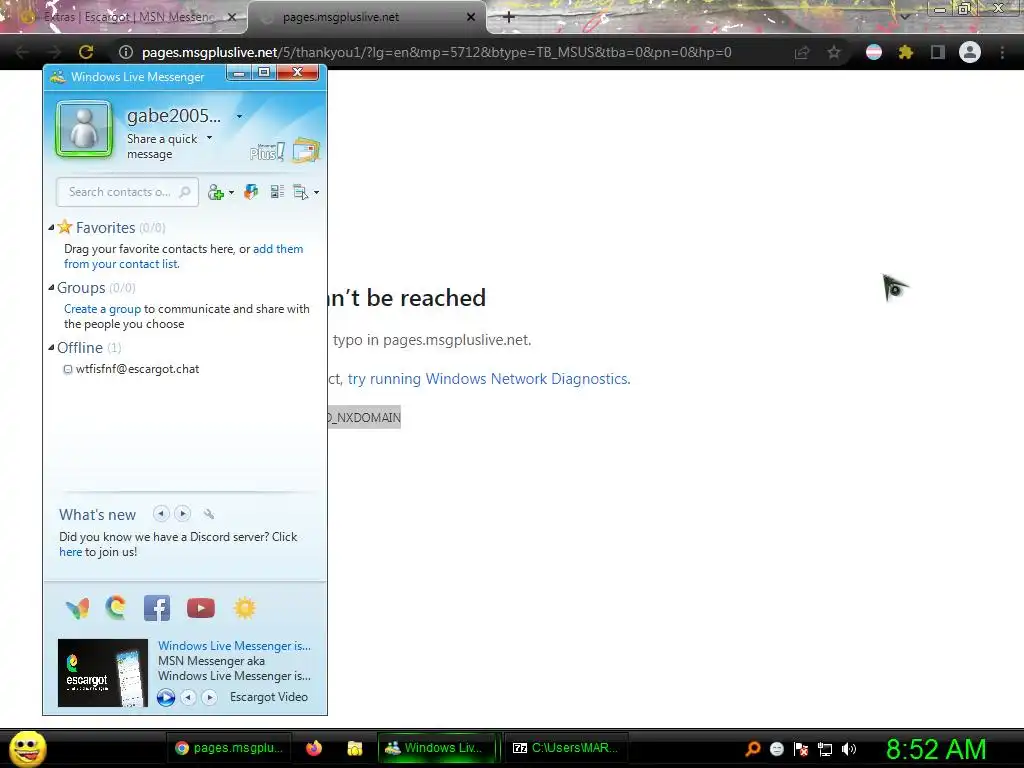The width and height of the screenshot is (1024, 768).
Task: Click the search magnifier in contacts box
Action: pos(185,192)
